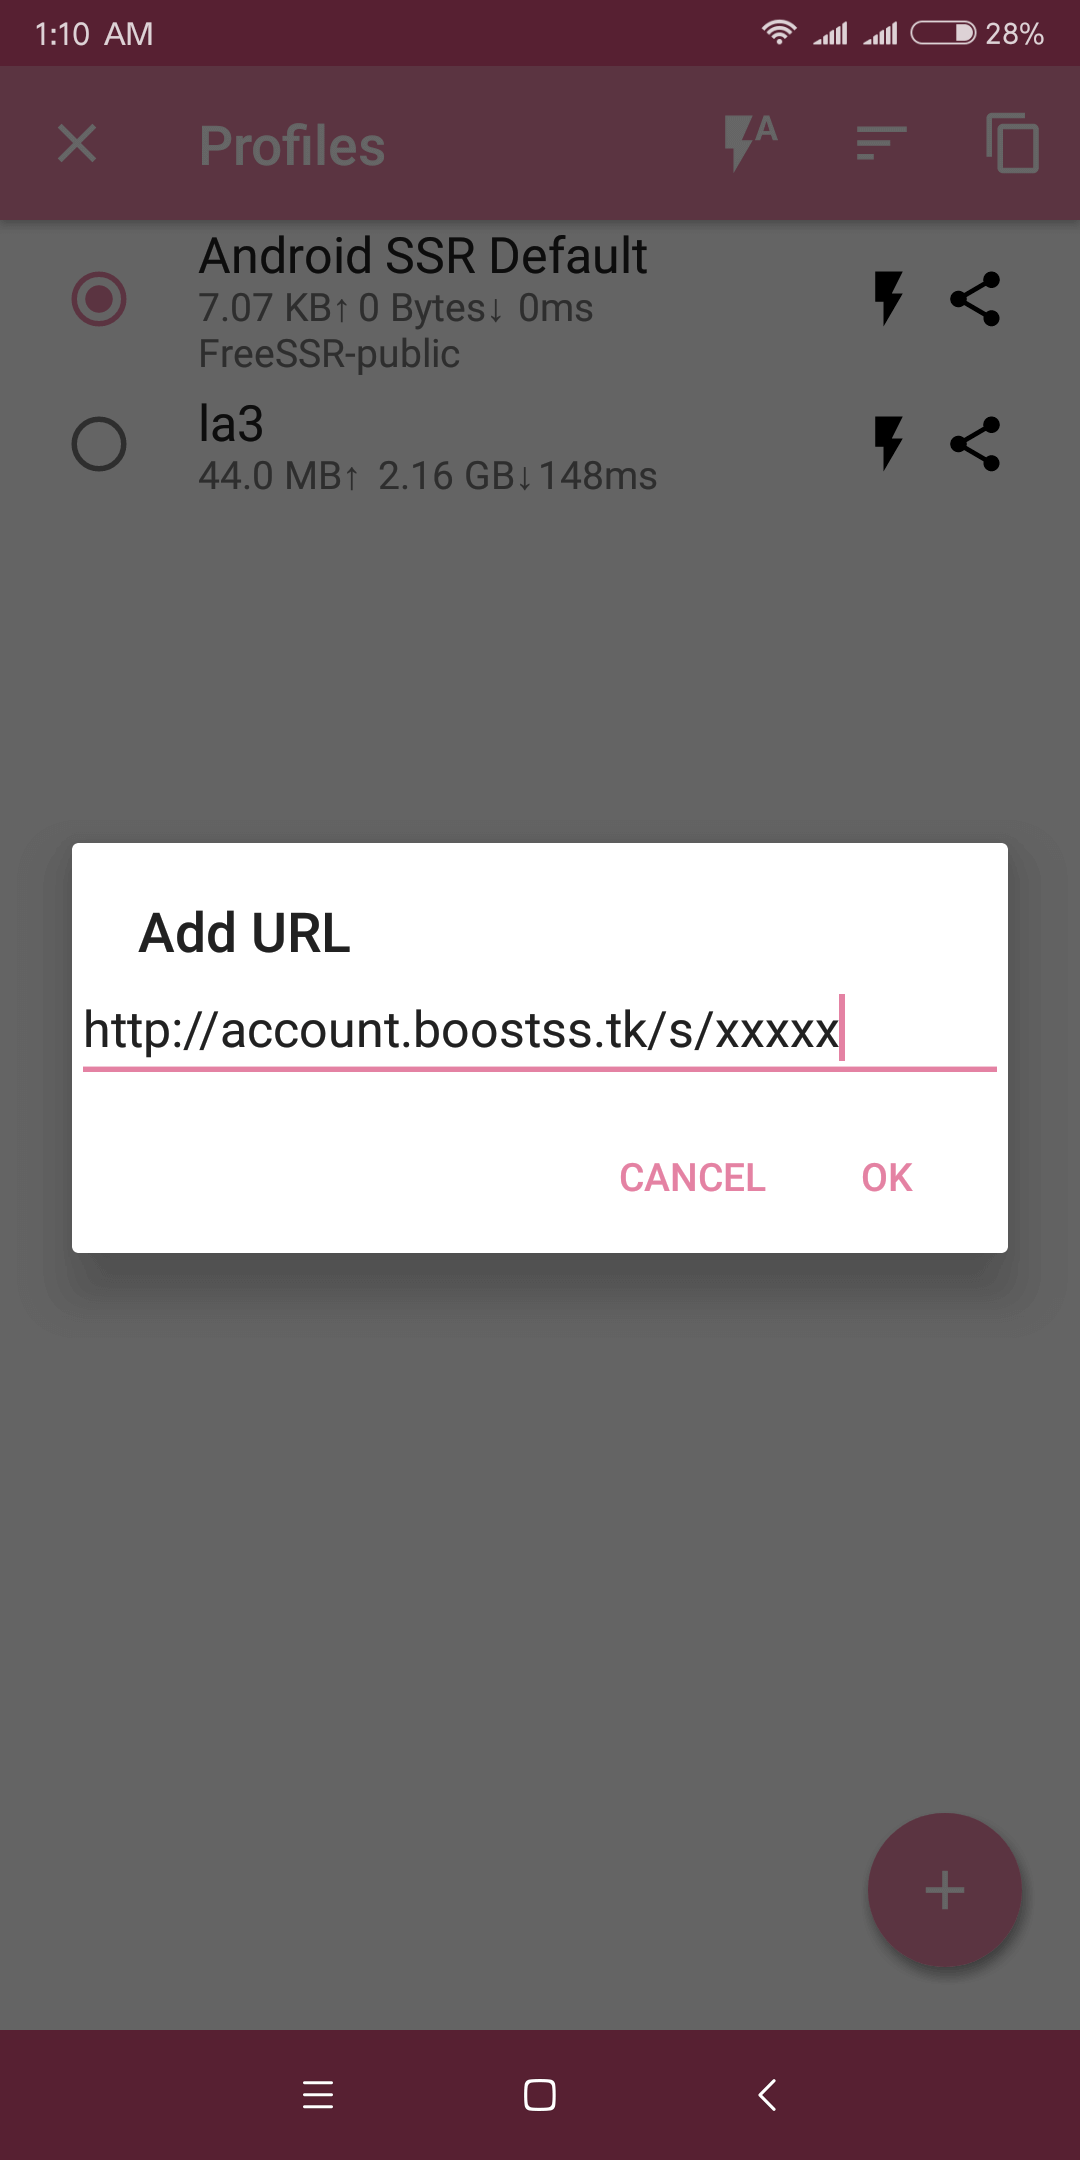Open the sort profiles icon
The image size is (1080, 2160).
[882, 143]
